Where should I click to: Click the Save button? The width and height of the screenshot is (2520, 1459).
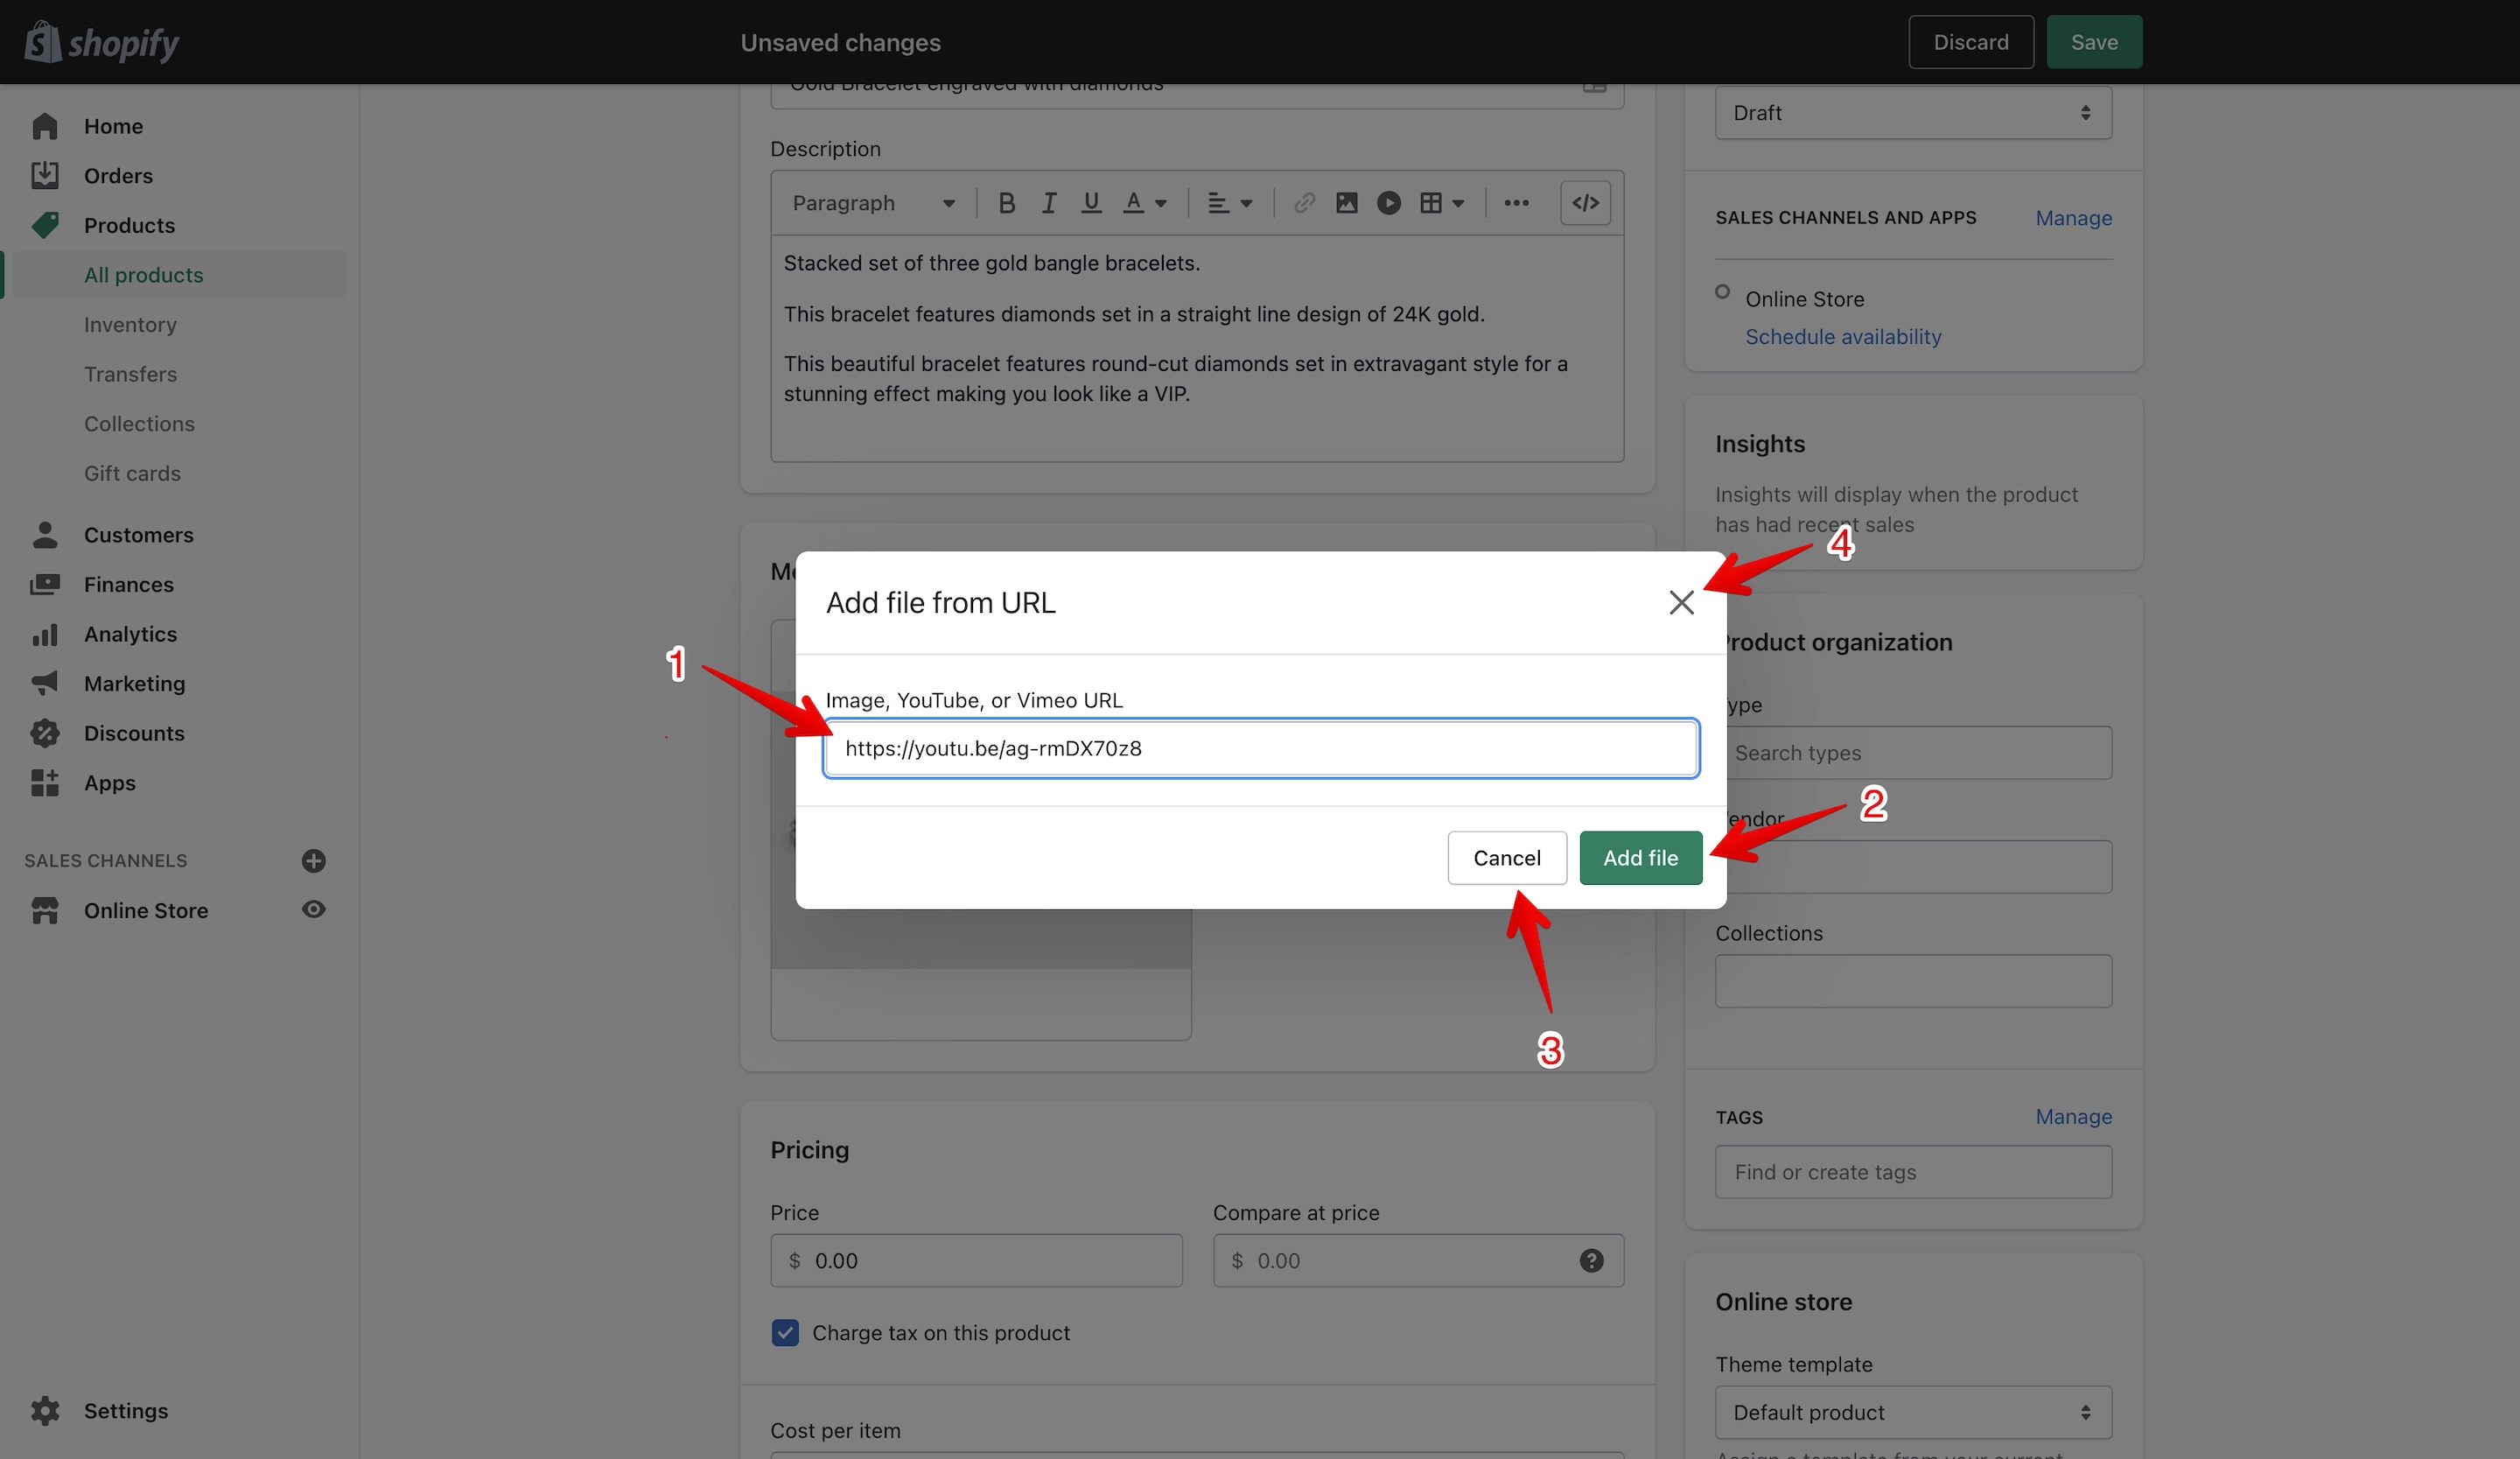pyautogui.click(x=2094, y=42)
